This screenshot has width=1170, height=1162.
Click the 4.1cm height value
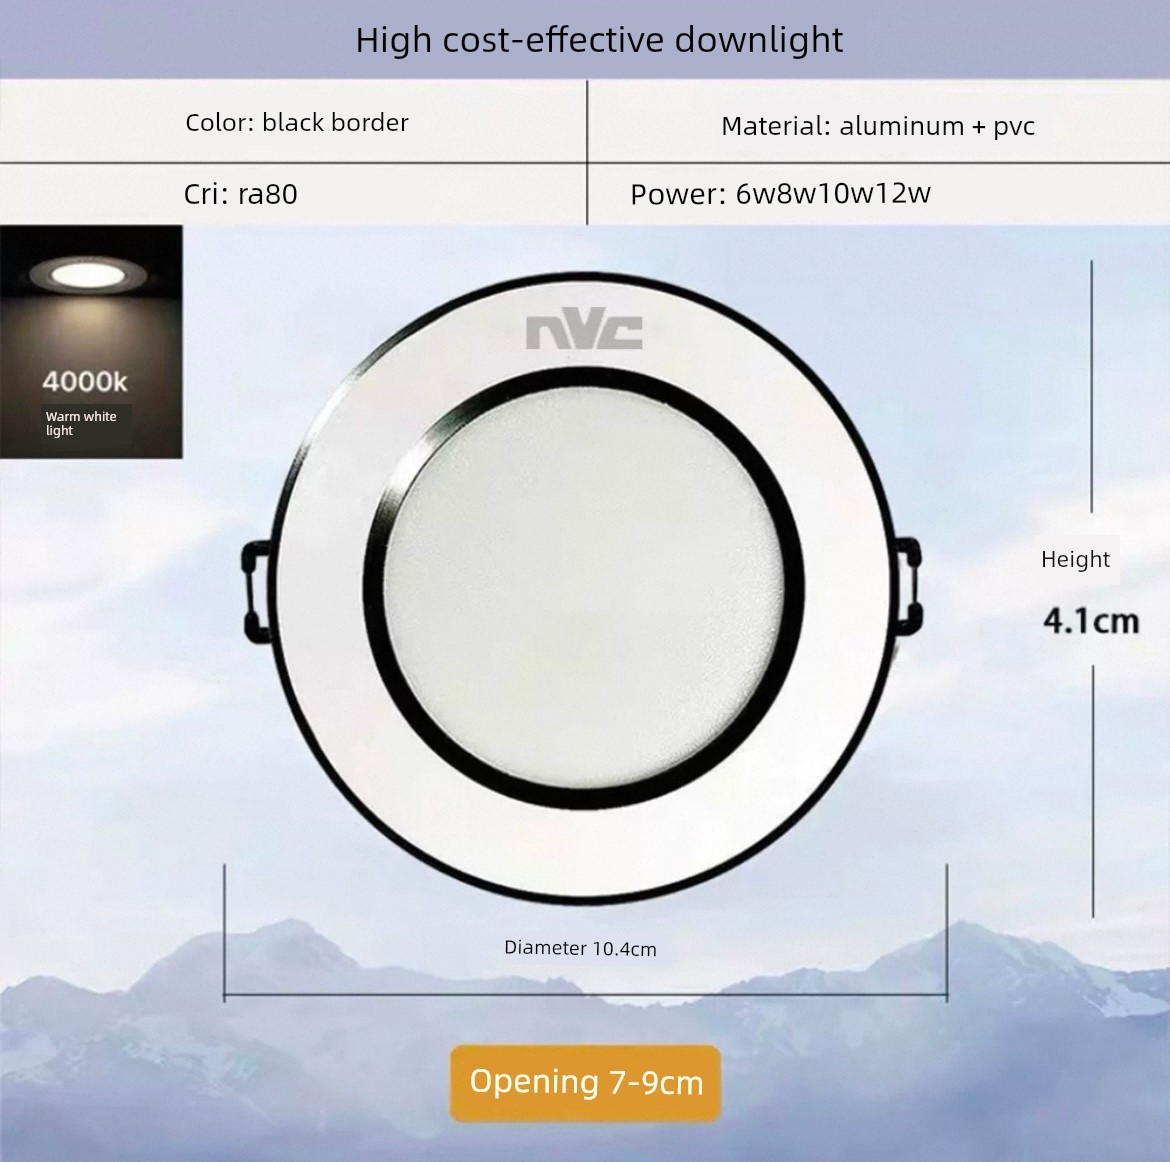point(1091,621)
